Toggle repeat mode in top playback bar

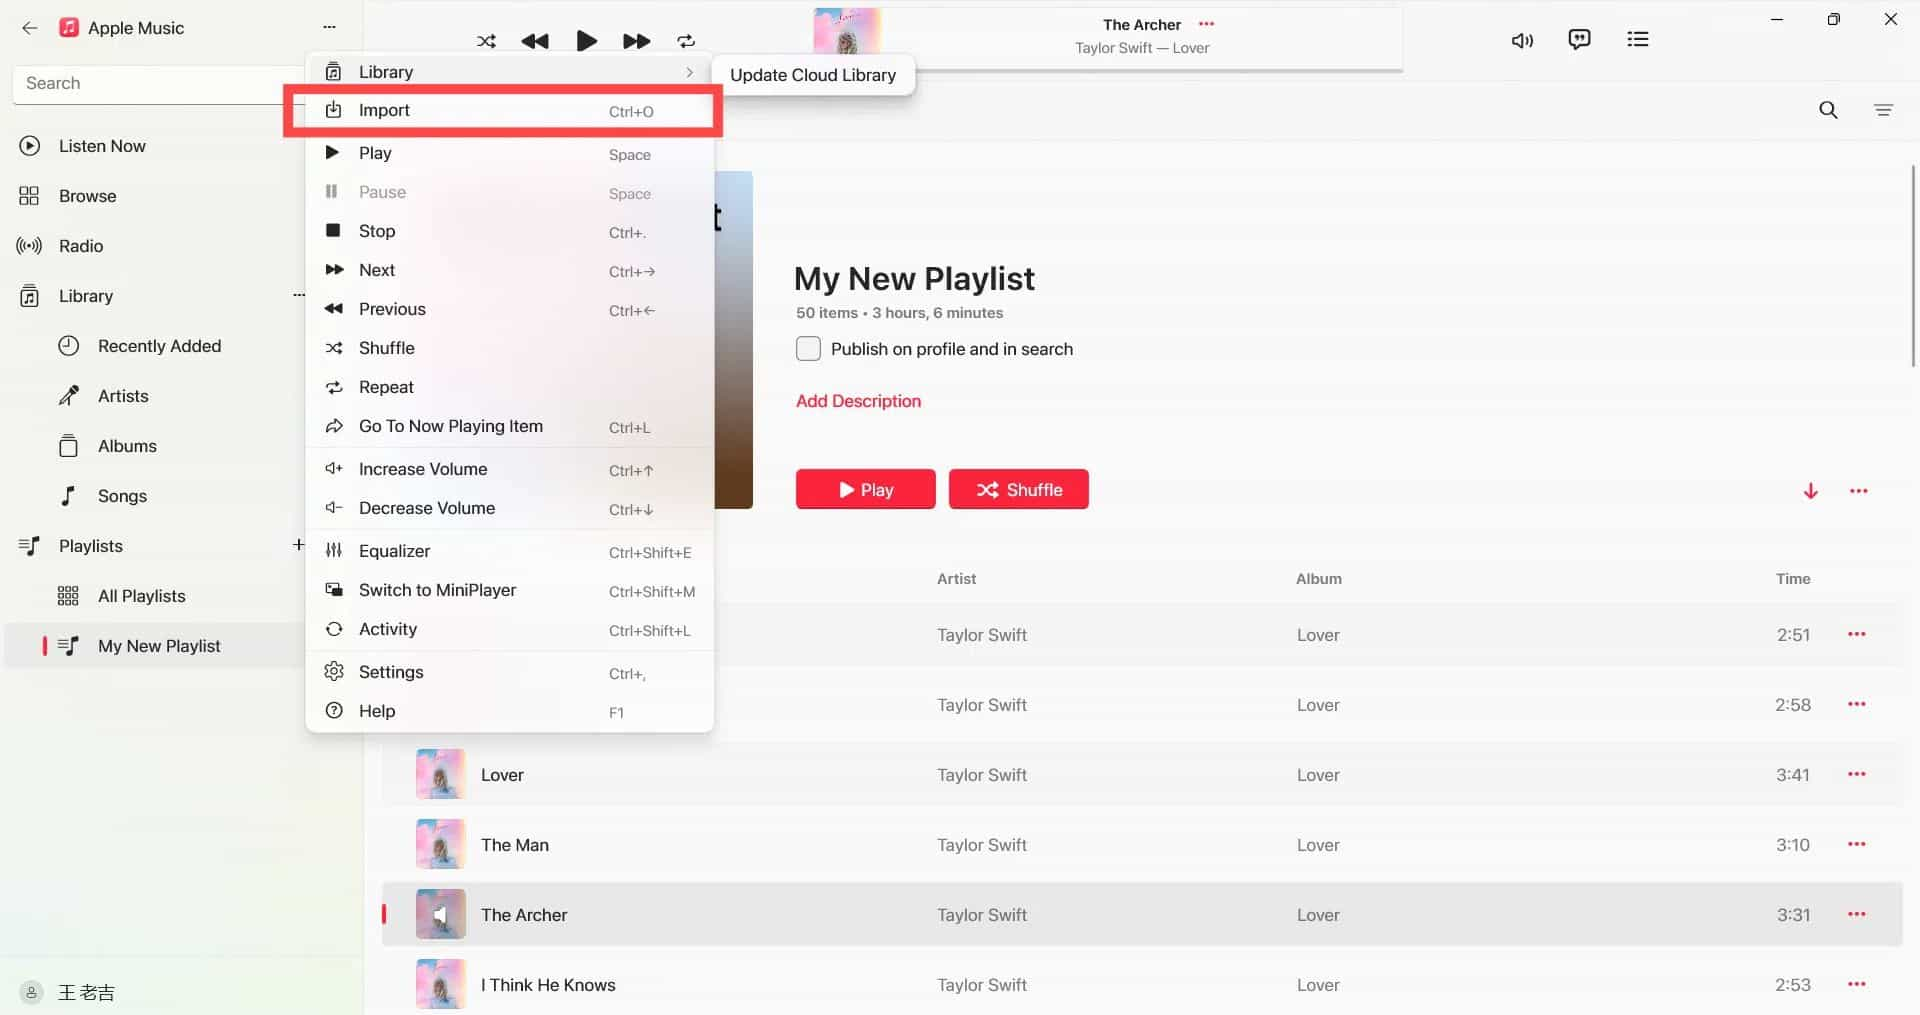(x=686, y=41)
